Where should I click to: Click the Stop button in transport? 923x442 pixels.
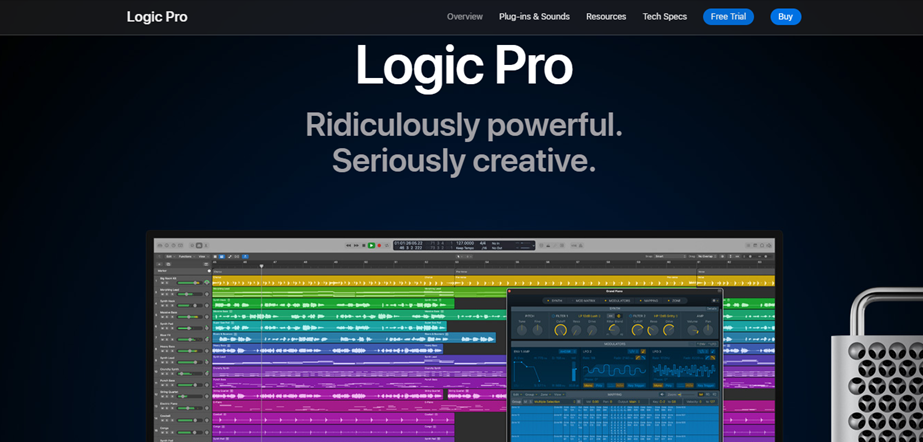click(x=363, y=245)
